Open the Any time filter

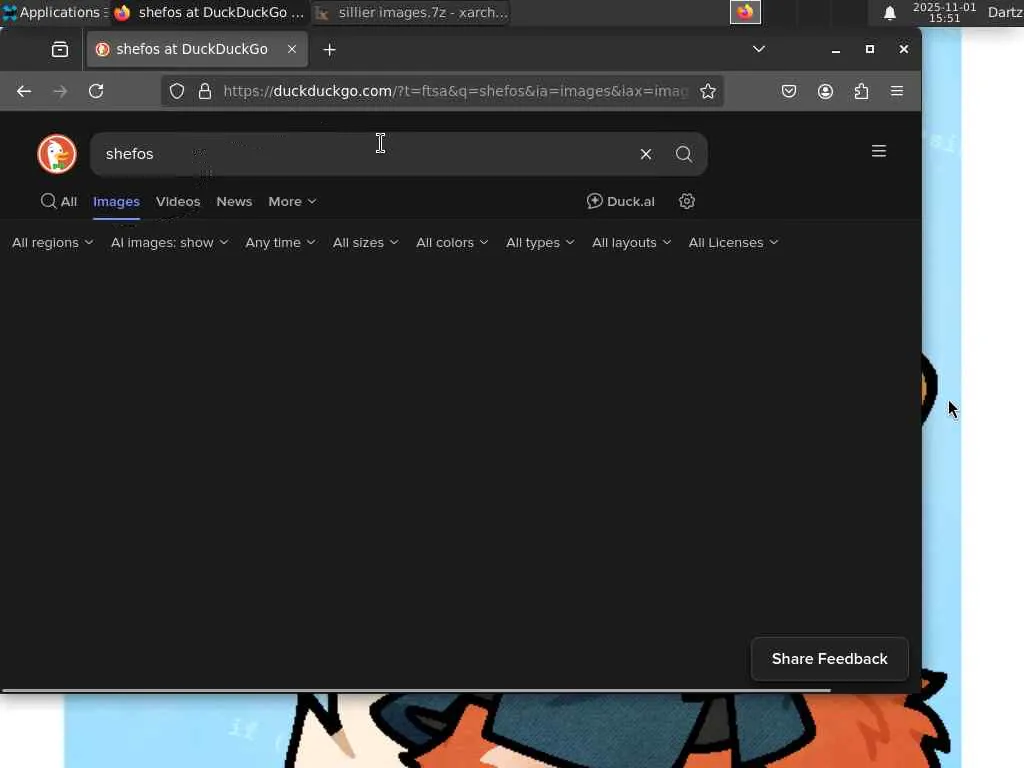pyautogui.click(x=280, y=242)
